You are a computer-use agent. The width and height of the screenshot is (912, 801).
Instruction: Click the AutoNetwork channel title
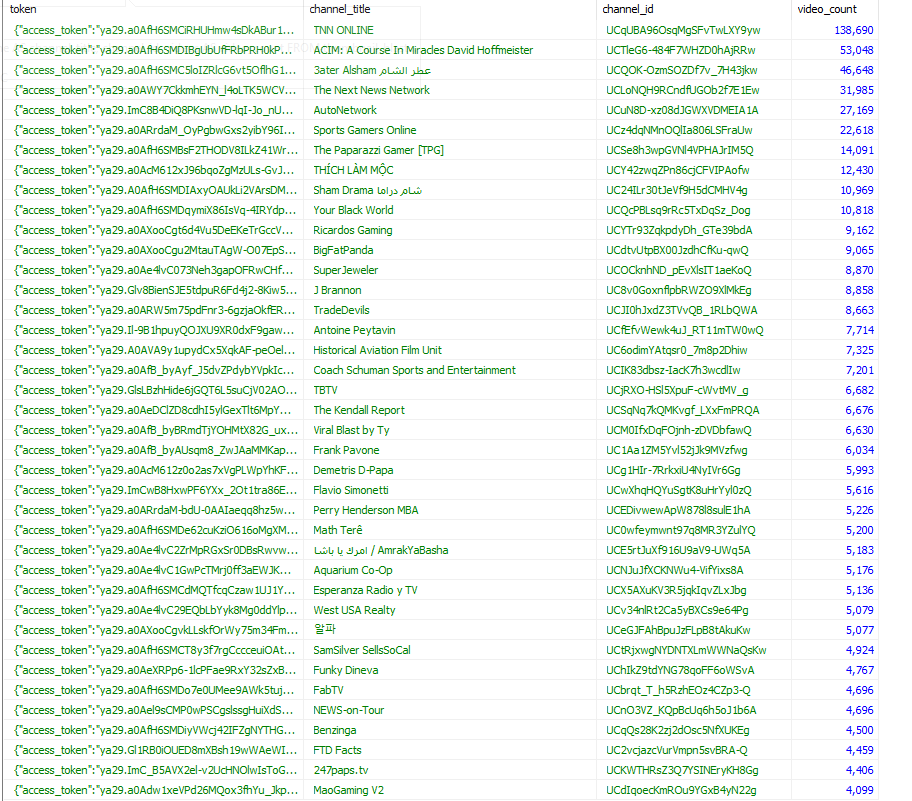coord(345,110)
